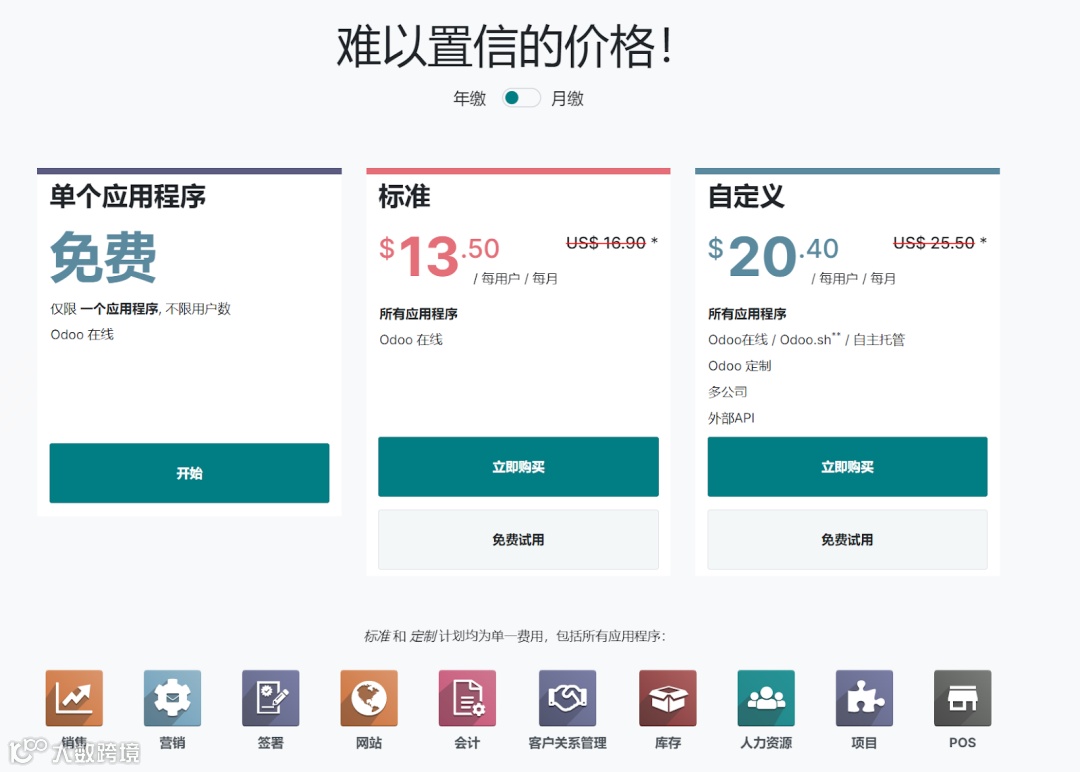Open the 网站 website globe icon
The image size is (1080, 772).
[x=369, y=698]
